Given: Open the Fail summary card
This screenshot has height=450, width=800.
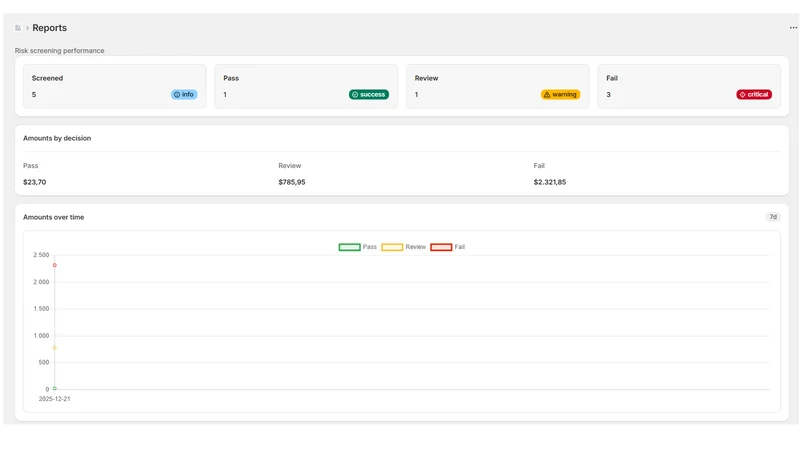Looking at the screenshot, I should click(689, 86).
